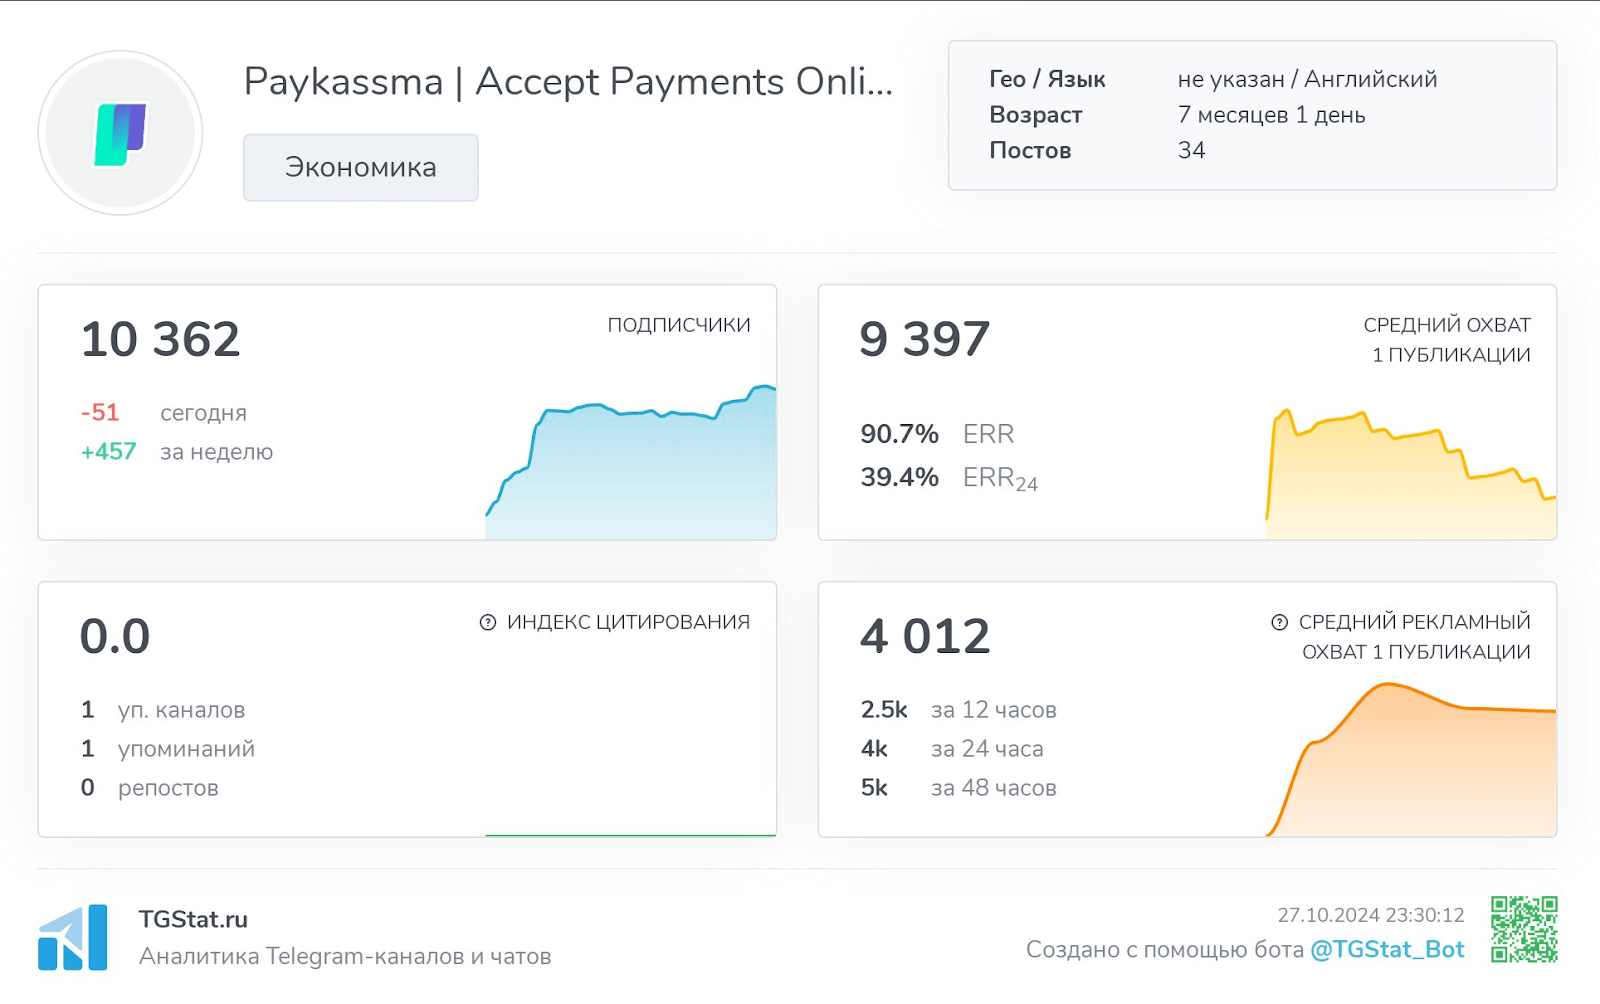Click the 0.0 citation index value

[115, 636]
